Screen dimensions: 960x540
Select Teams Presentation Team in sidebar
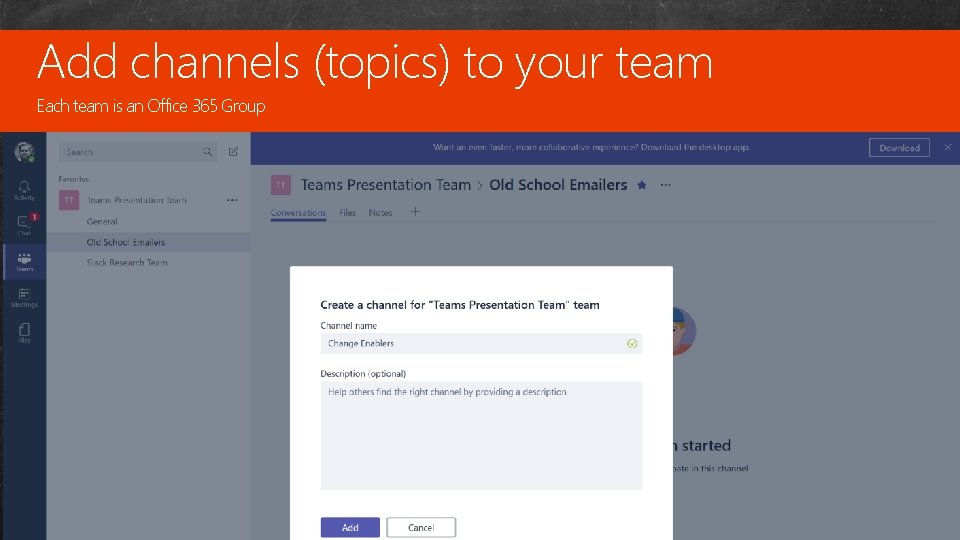[x=137, y=200]
